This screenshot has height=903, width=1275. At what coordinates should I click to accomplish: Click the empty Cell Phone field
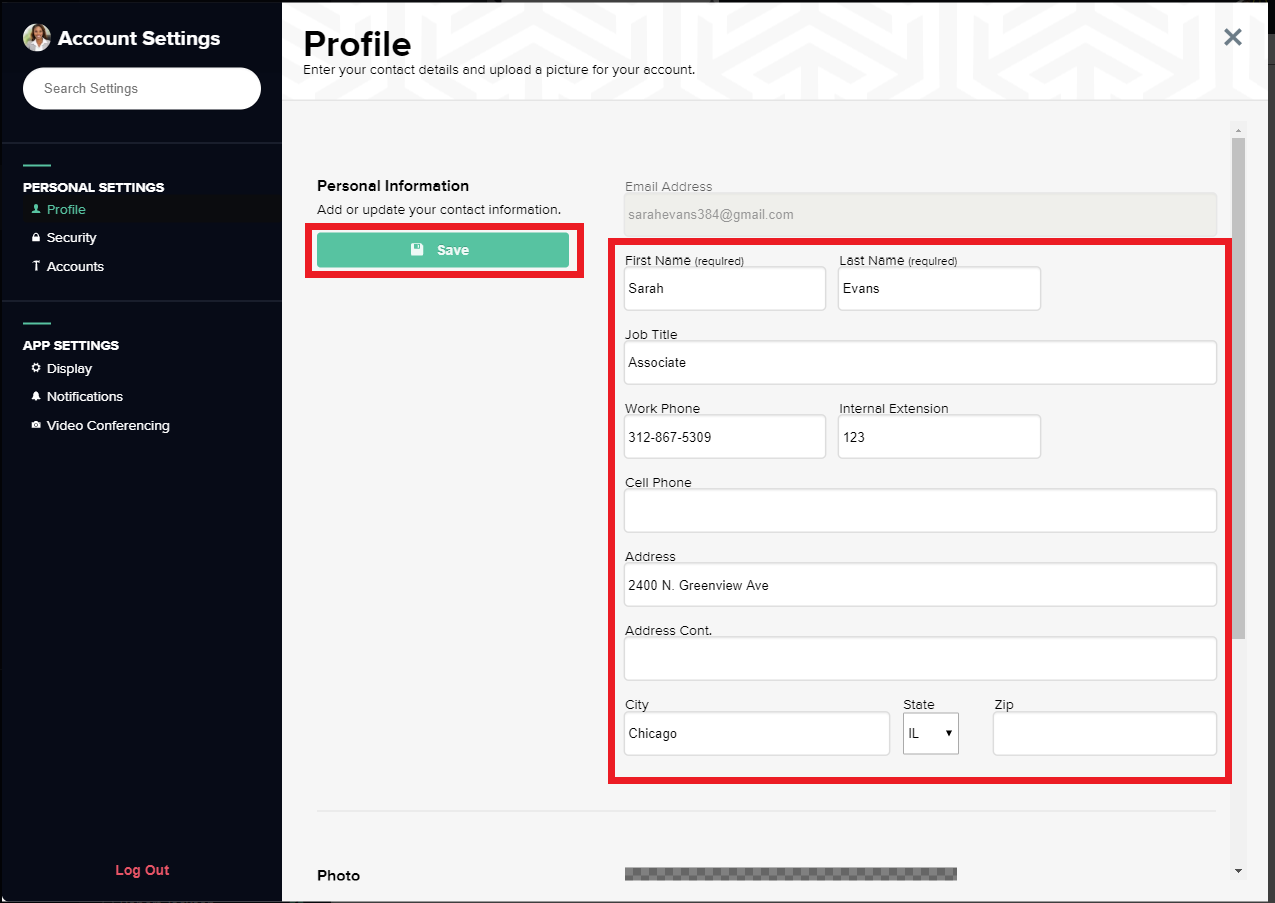click(x=920, y=511)
